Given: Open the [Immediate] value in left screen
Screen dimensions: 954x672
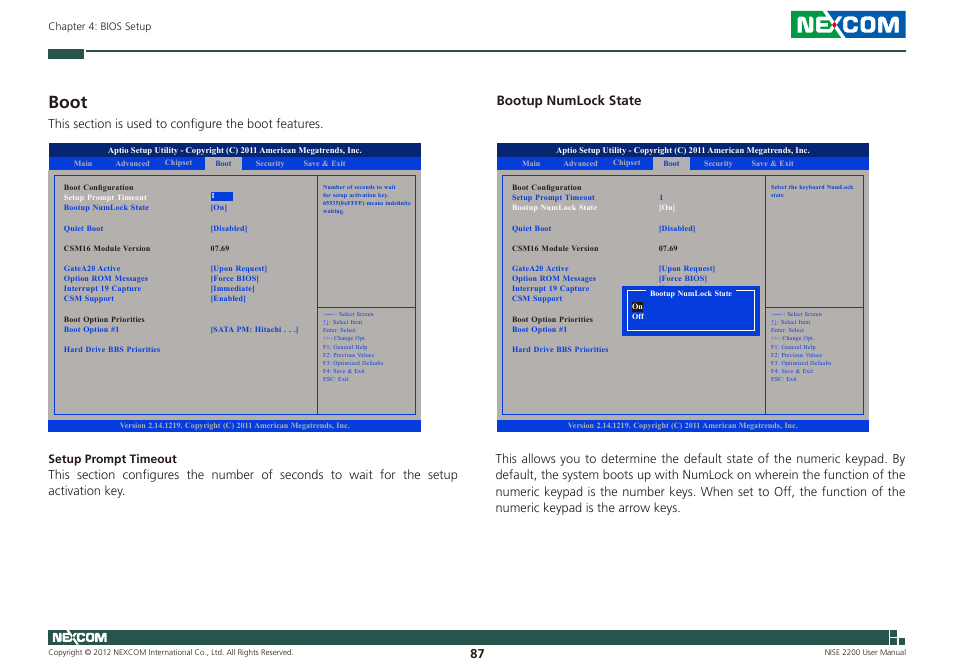Looking at the screenshot, I should pyautogui.click(x=232, y=288).
